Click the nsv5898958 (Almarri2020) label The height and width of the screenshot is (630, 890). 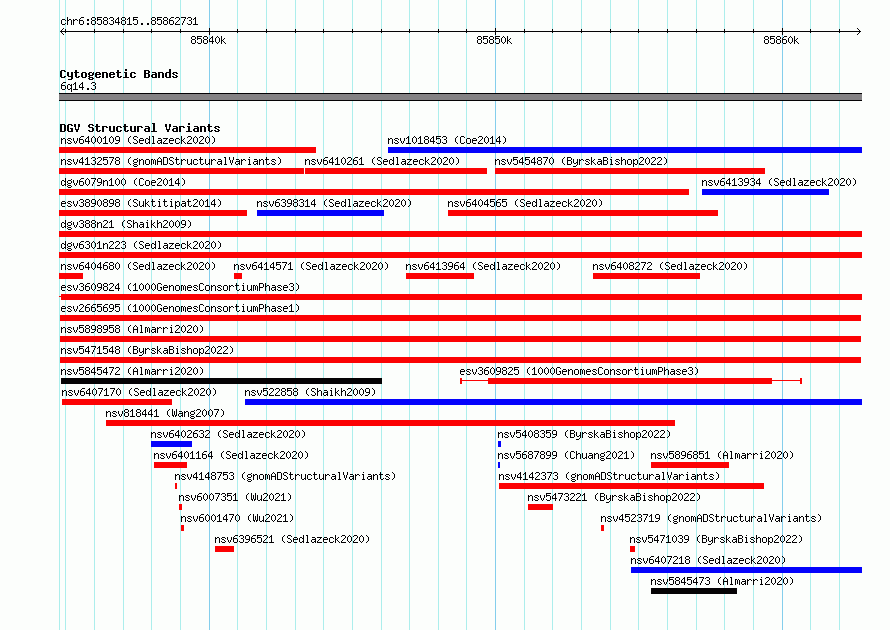click(x=132, y=329)
